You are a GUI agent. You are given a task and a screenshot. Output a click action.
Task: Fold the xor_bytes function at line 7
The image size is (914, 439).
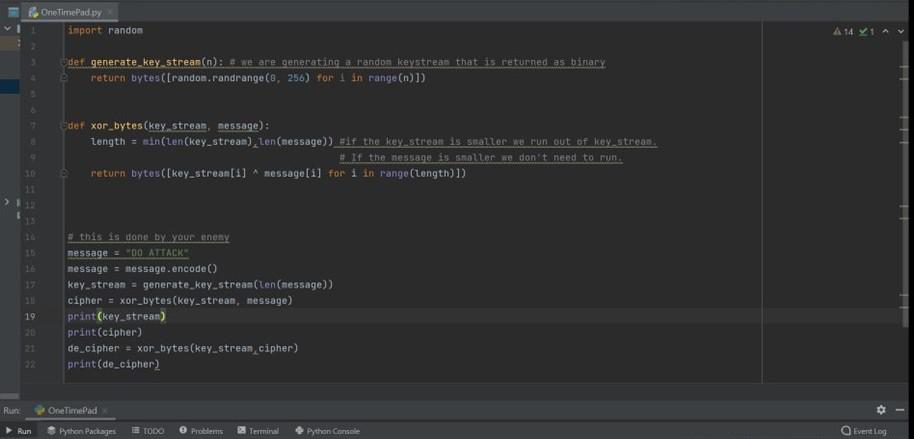[64, 126]
